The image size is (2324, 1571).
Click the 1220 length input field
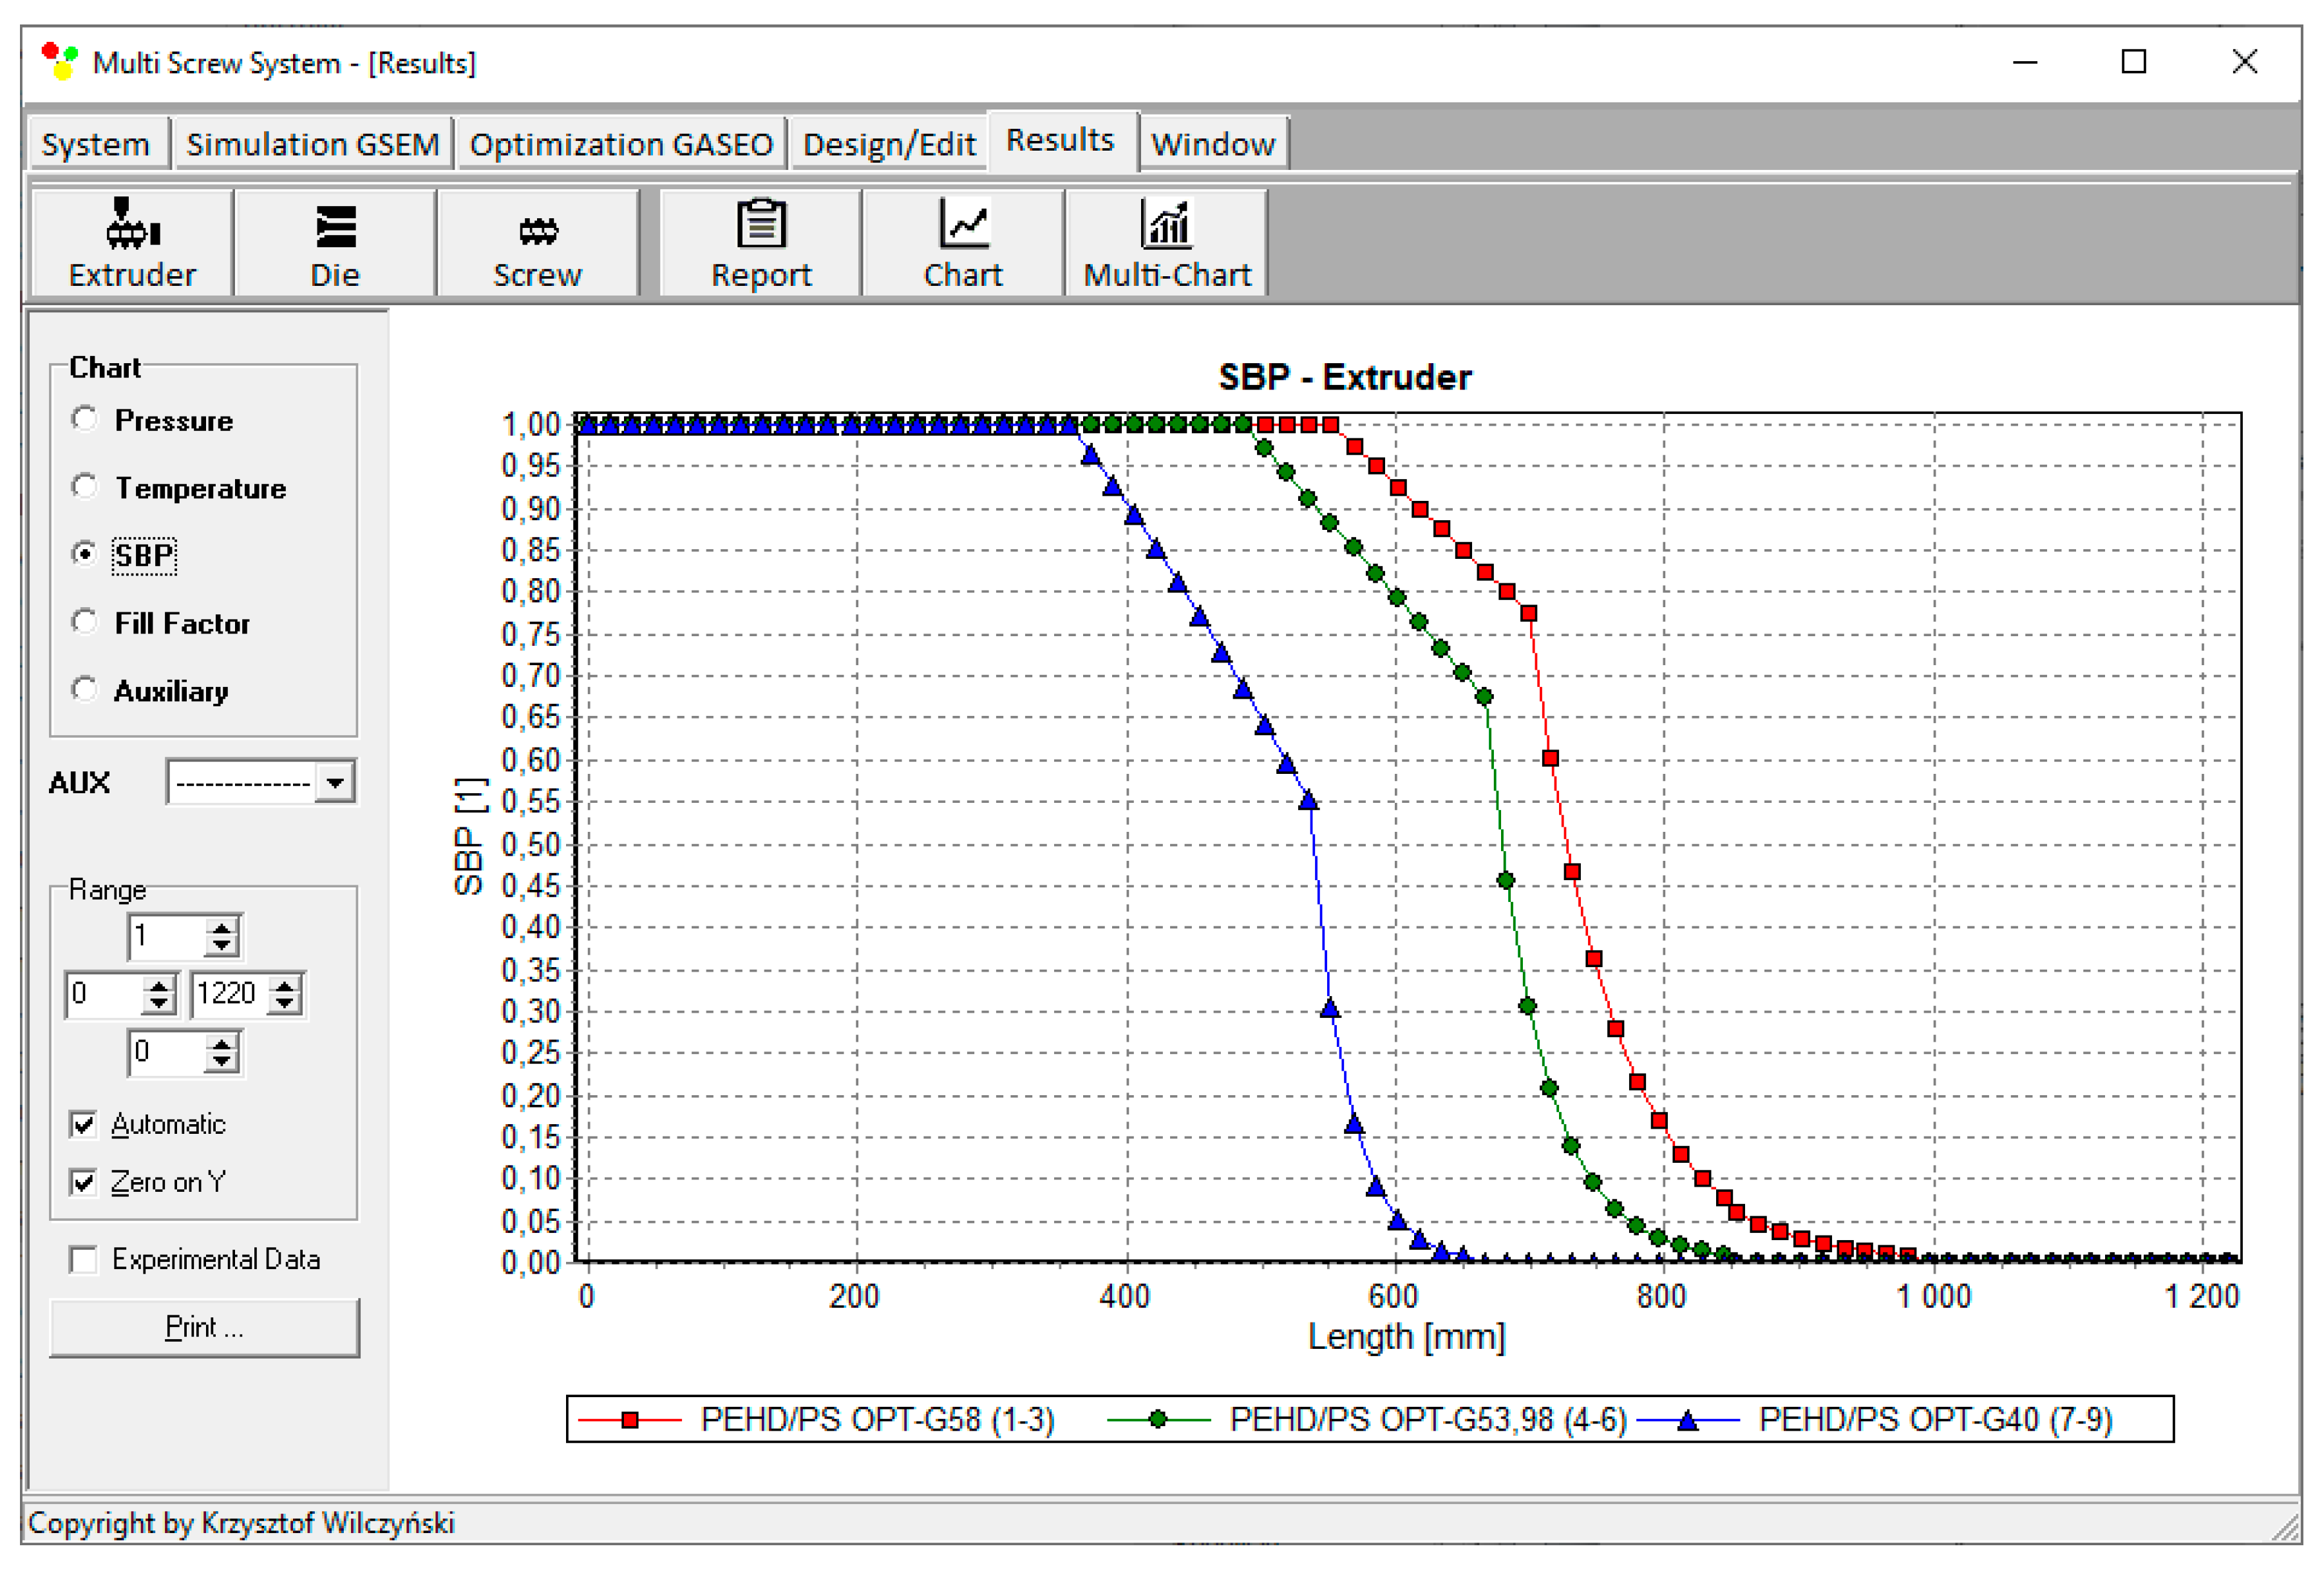(x=230, y=994)
